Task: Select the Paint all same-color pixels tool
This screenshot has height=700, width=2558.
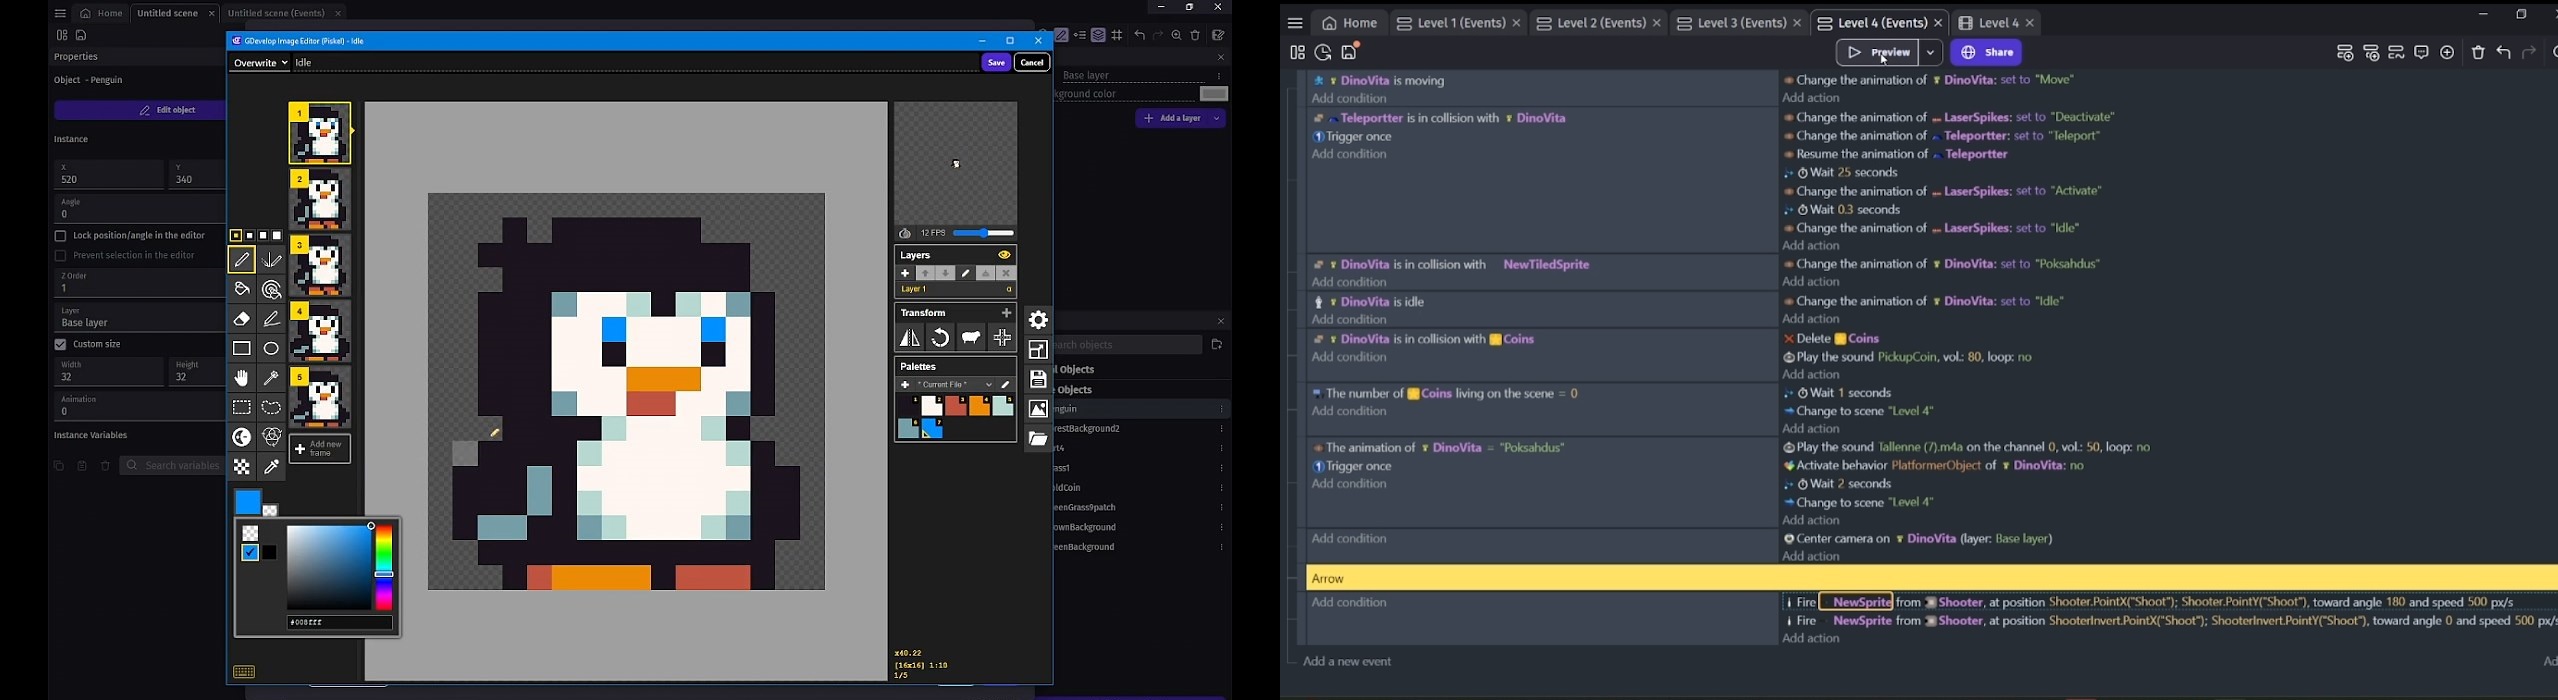Action: [272, 290]
